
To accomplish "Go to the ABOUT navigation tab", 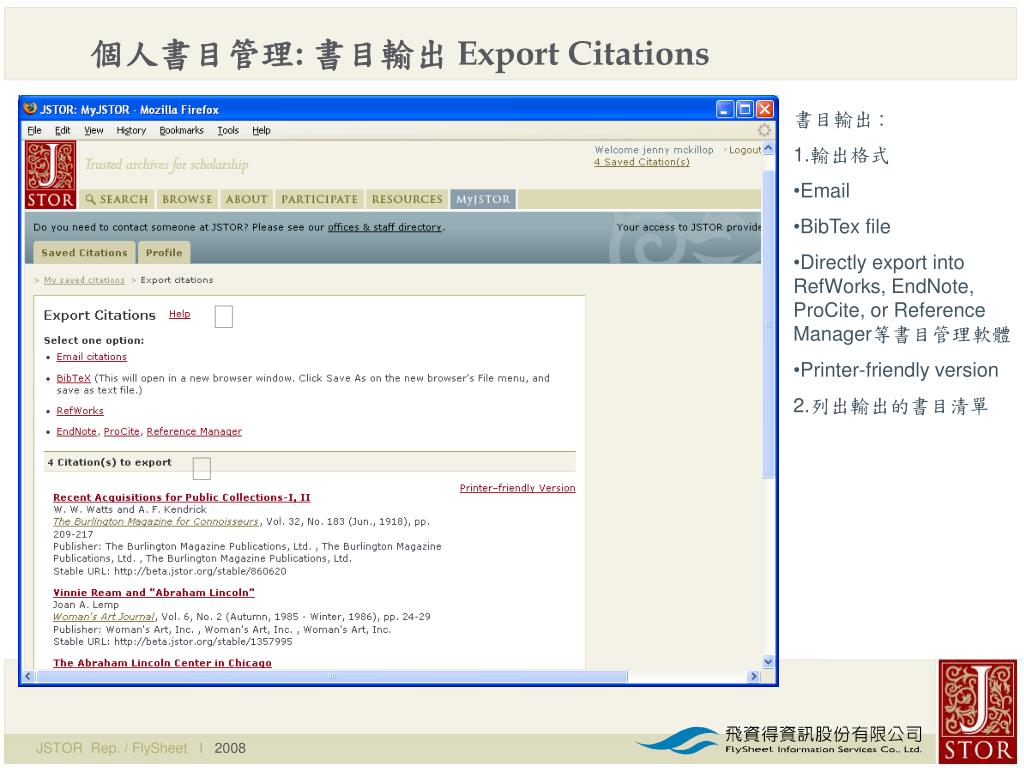I will pos(246,199).
